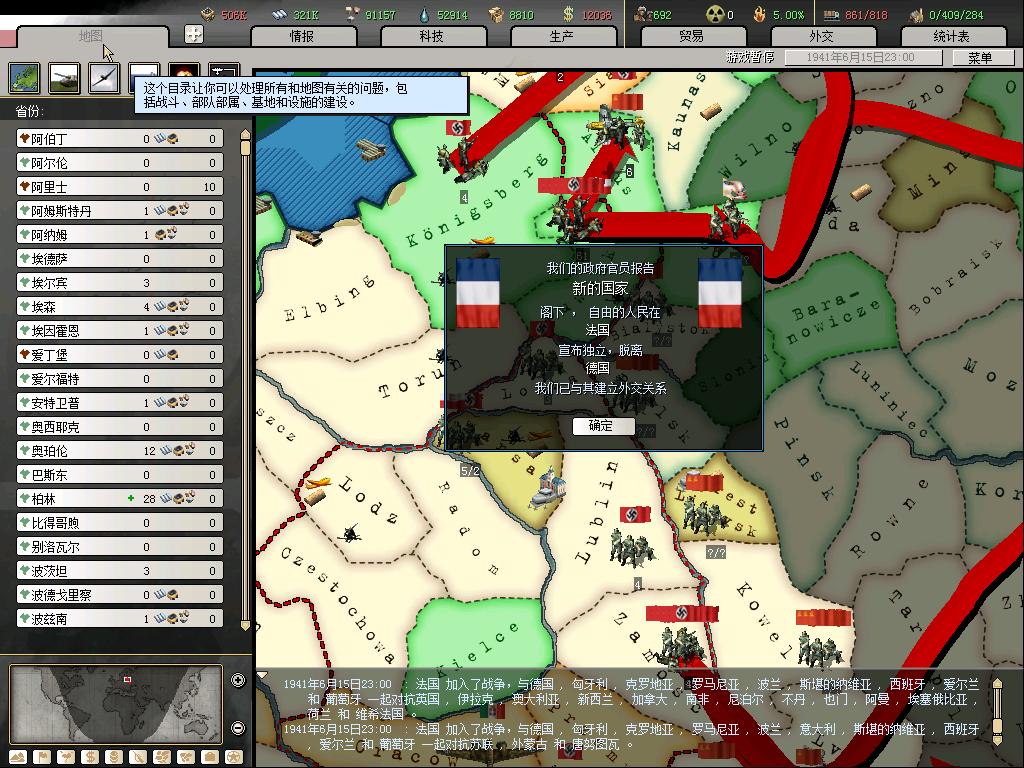The width and height of the screenshot is (1024, 768).
Task: Zoom out with the minimap minus button
Action: 238,728
